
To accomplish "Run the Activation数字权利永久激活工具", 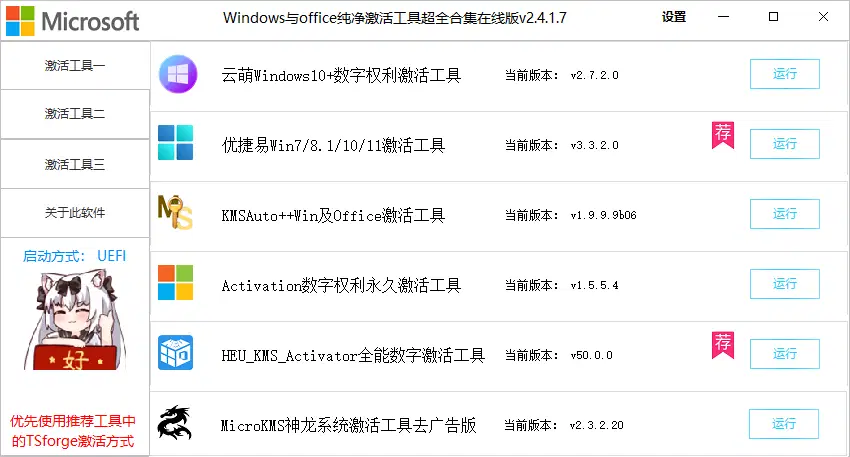I will click(x=784, y=284).
